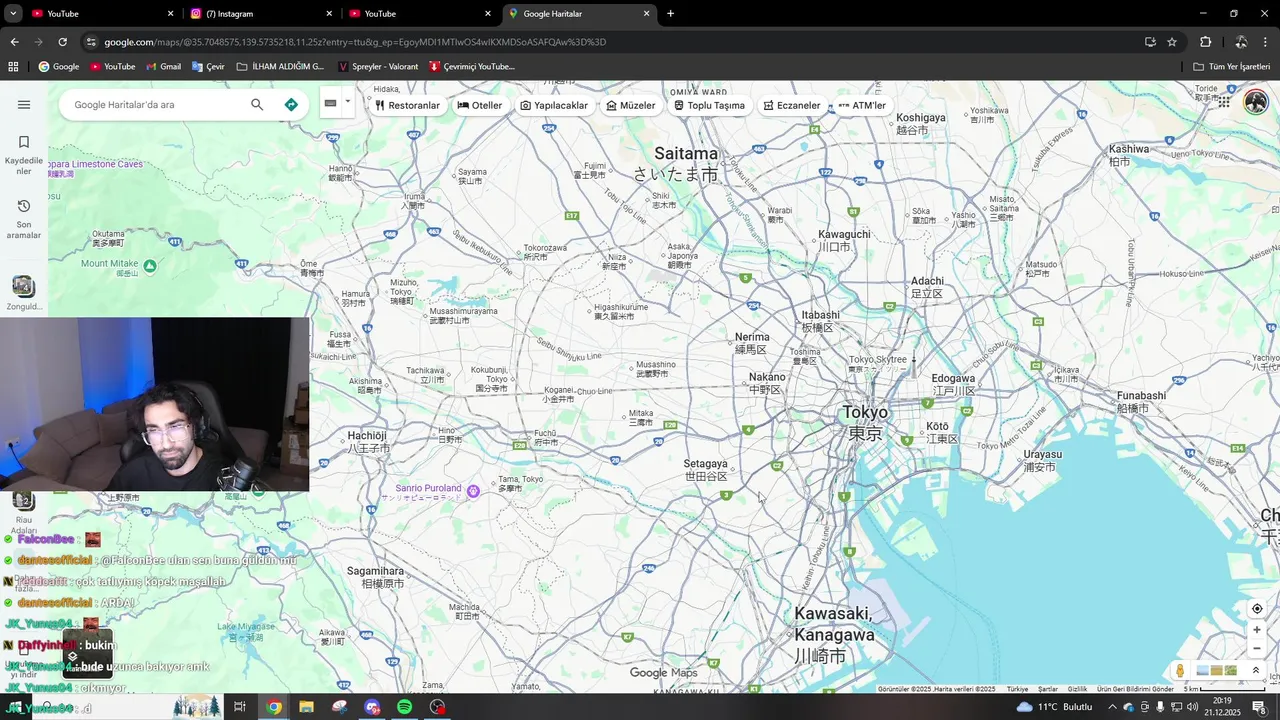The width and height of the screenshot is (1280, 720).
Task: Open the weather widget 11°C Bulutlu
Action: click(1054, 707)
